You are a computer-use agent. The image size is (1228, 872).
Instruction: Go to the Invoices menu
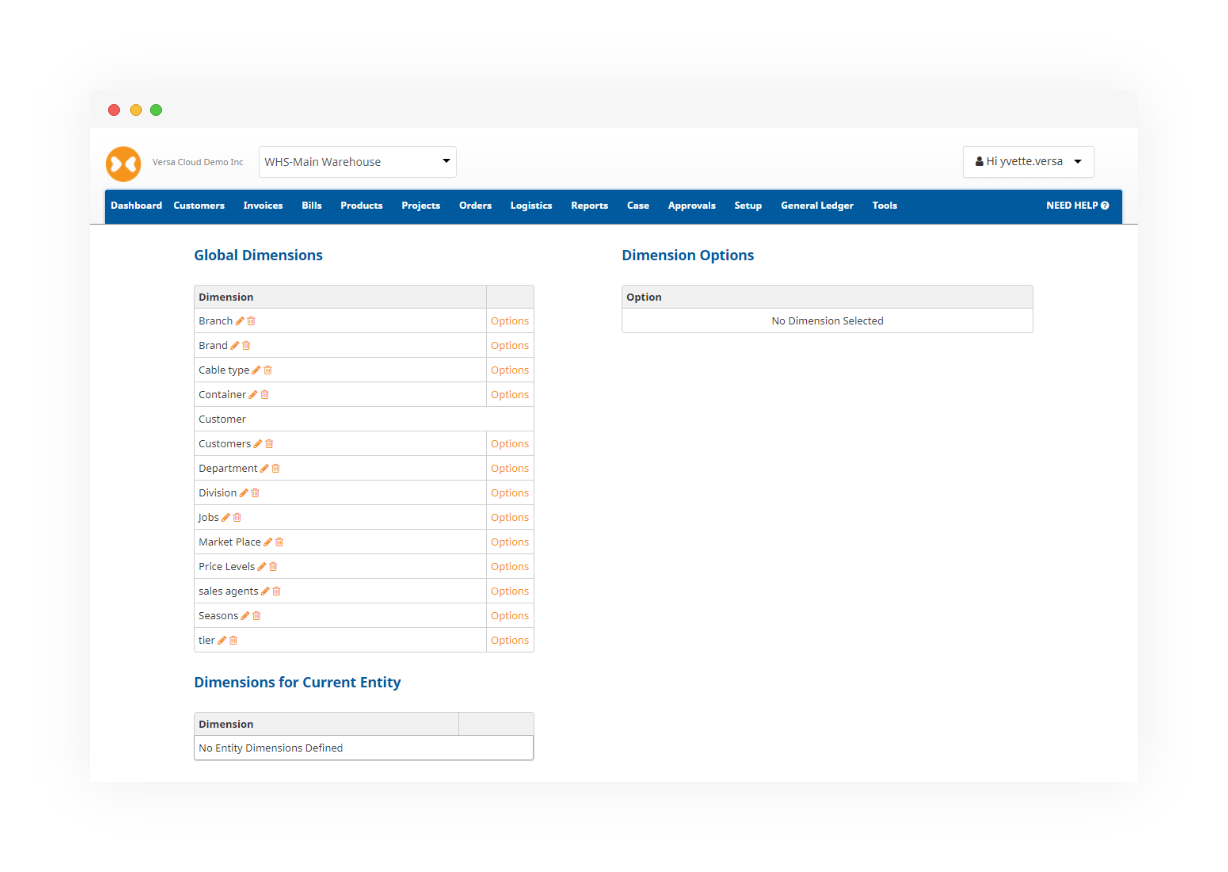263,206
